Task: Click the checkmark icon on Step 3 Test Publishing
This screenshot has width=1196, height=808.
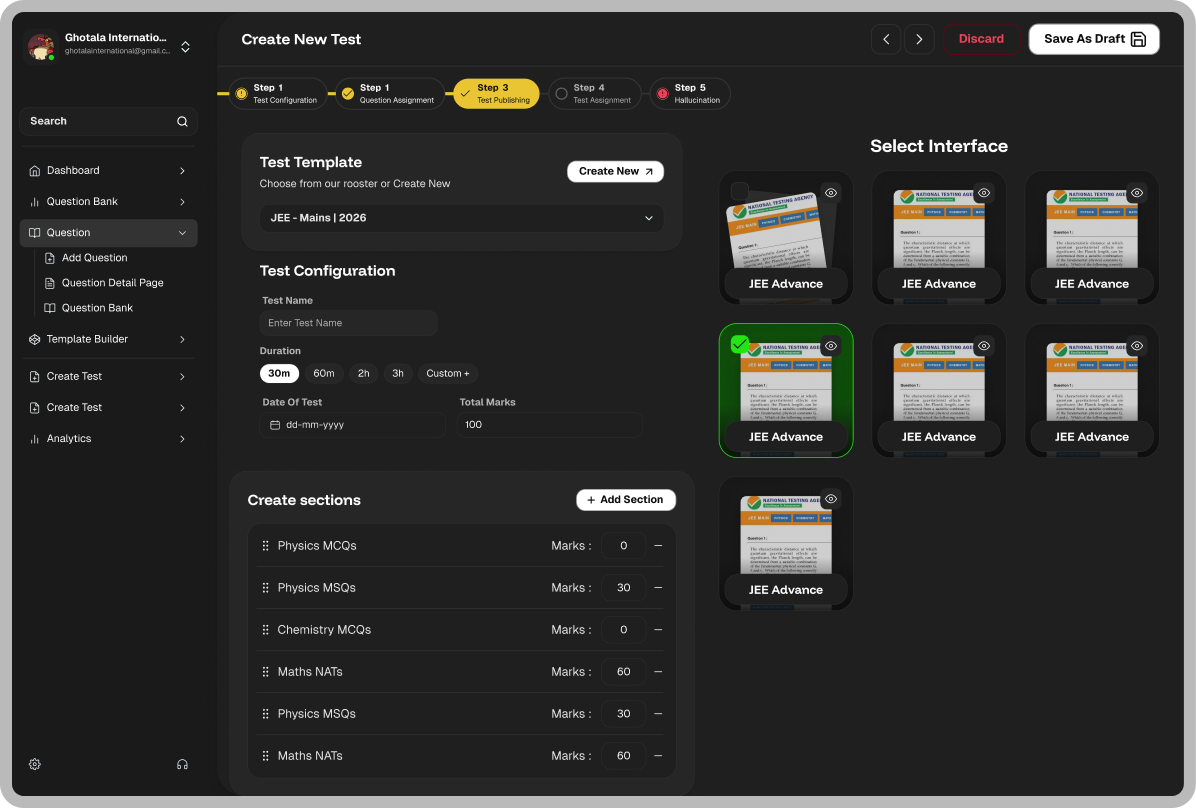Action: click(x=465, y=94)
